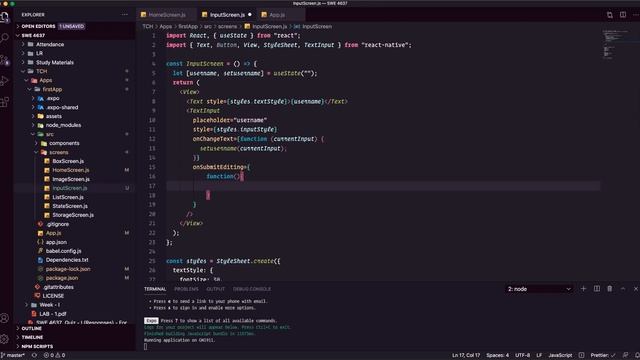Open the Search view in activity bar

[4, 39]
